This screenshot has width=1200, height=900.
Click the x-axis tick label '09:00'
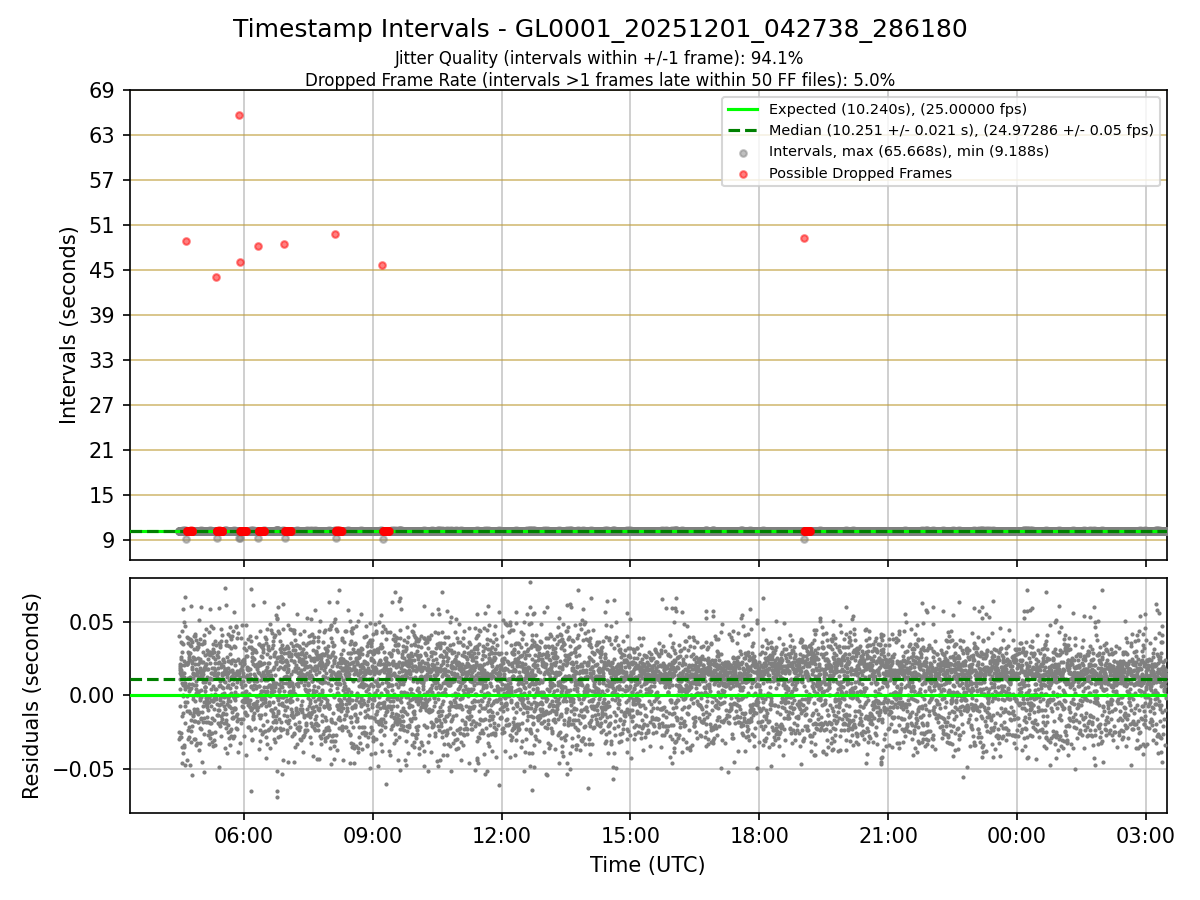(373, 834)
